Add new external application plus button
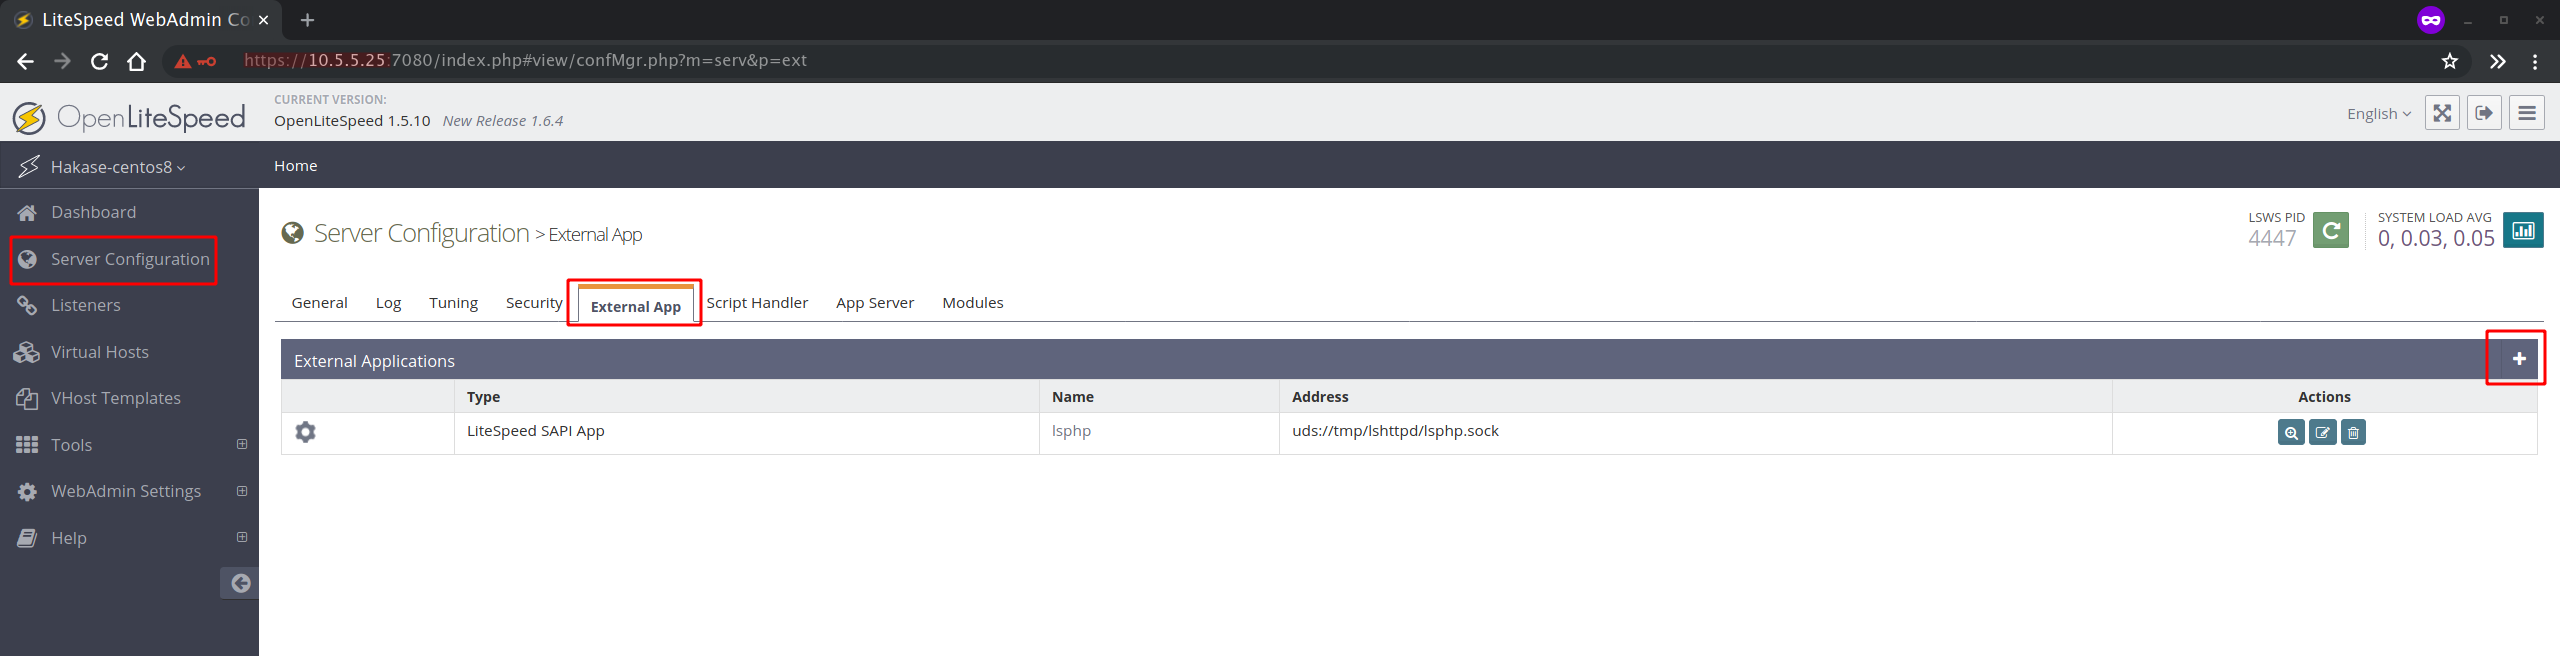Screen dimensions: 2560x656 tap(2519, 358)
